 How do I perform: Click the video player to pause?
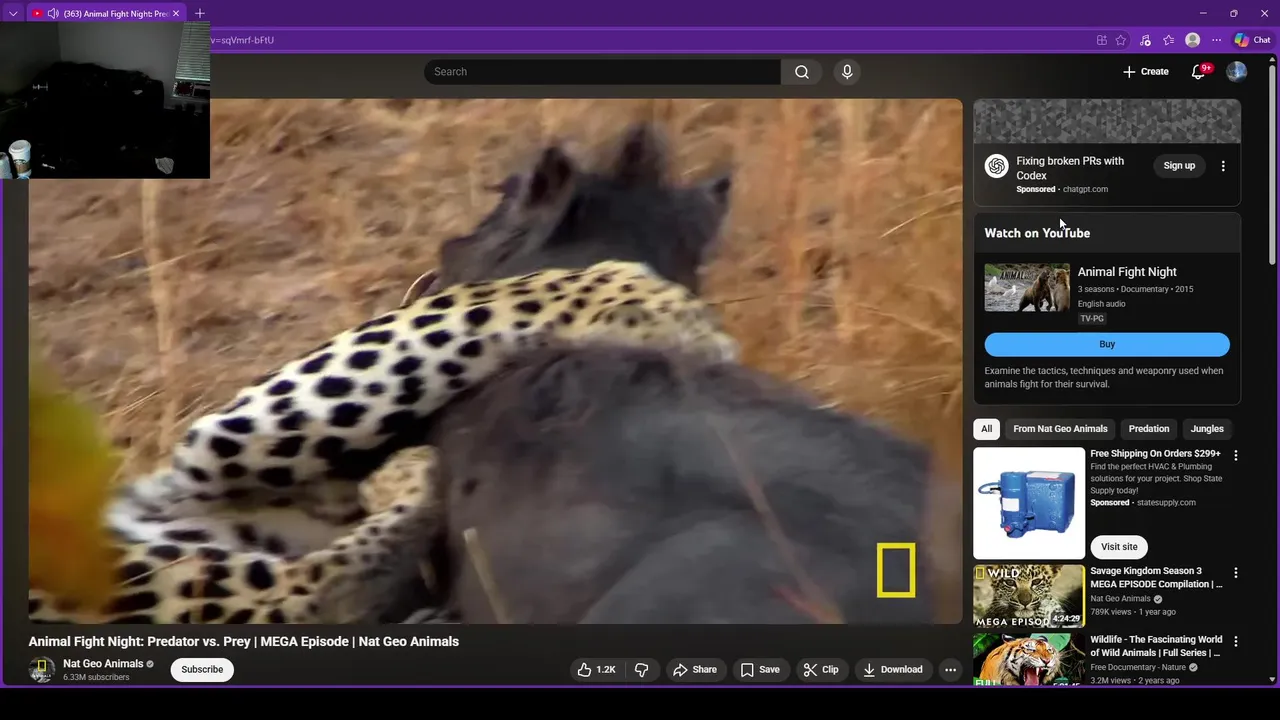tap(495, 361)
